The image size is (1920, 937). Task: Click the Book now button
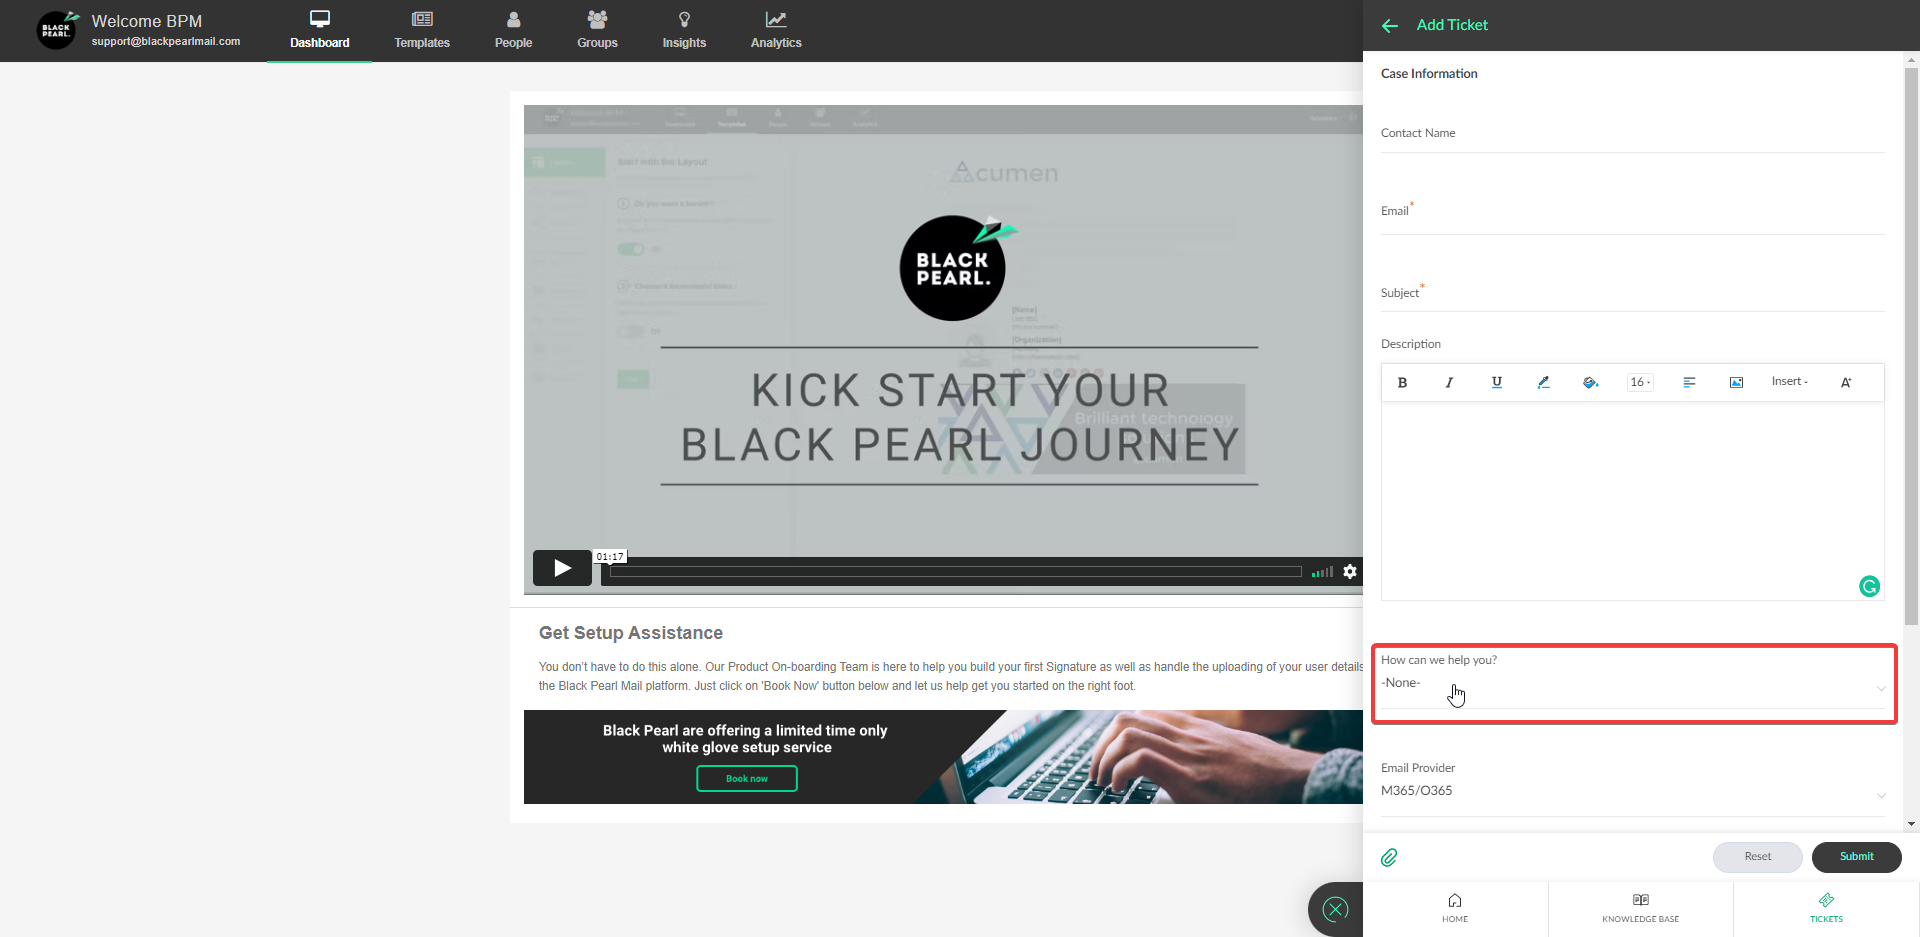[x=746, y=778]
